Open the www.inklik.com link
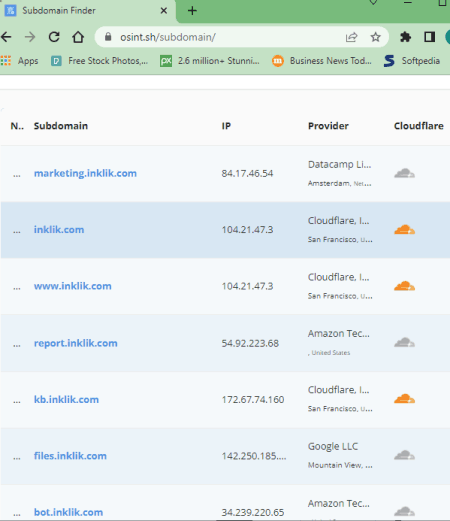The image size is (450, 521). pyautogui.click(x=73, y=286)
